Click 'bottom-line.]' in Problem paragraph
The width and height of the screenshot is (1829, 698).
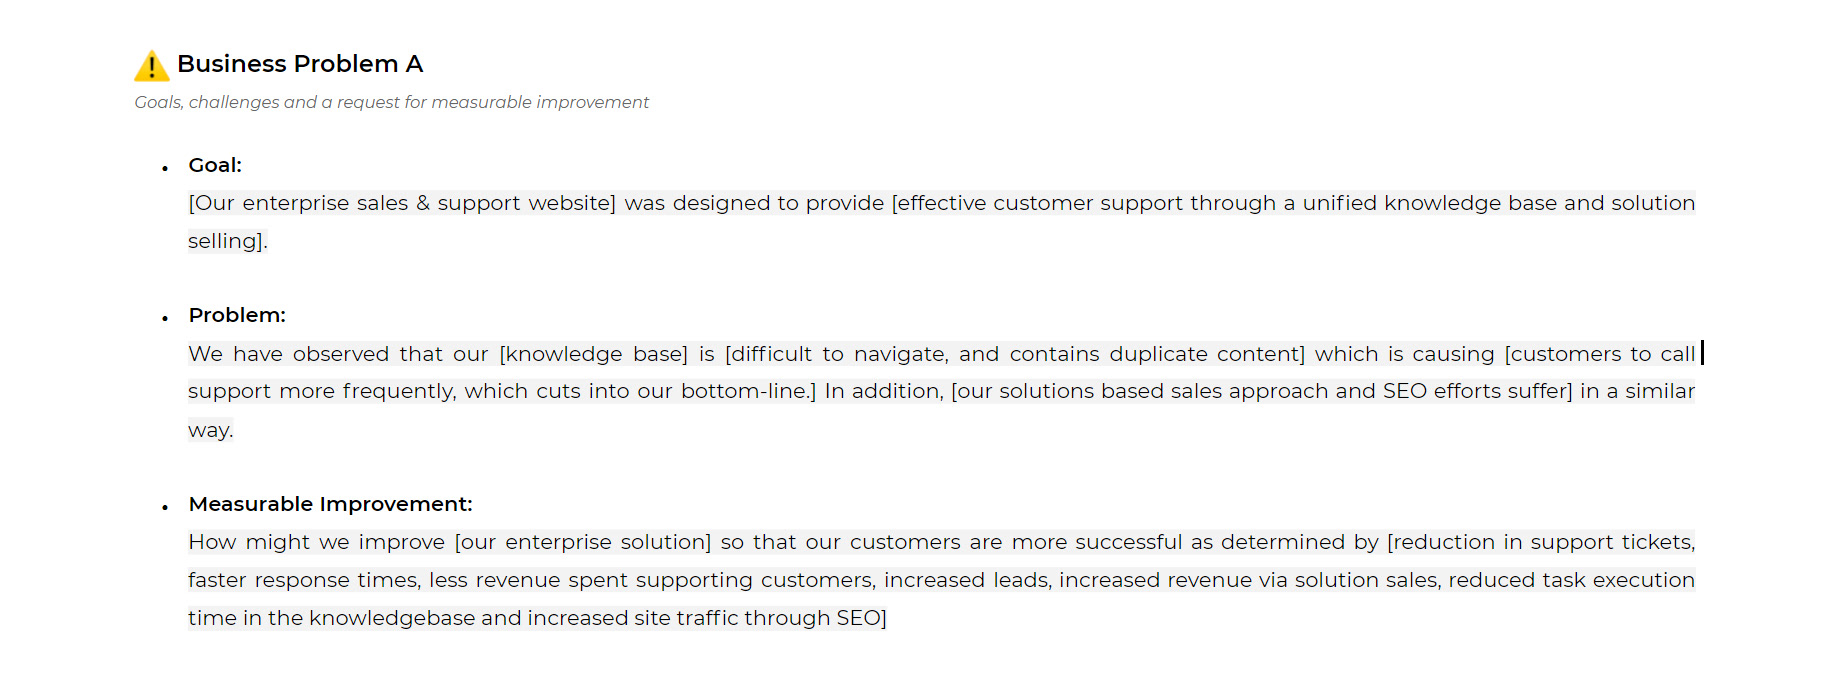coord(749,391)
